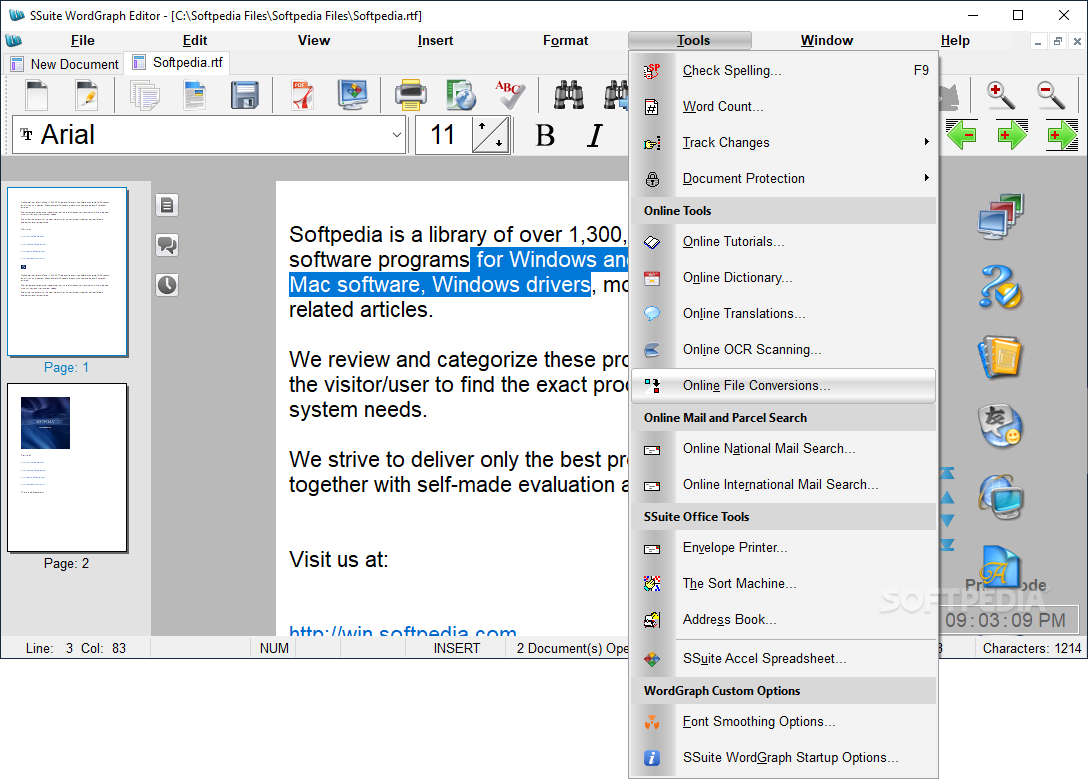Choose SSuite Accel Spreadsheet menu entry
The height and width of the screenshot is (779, 1088).
pos(783,658)
